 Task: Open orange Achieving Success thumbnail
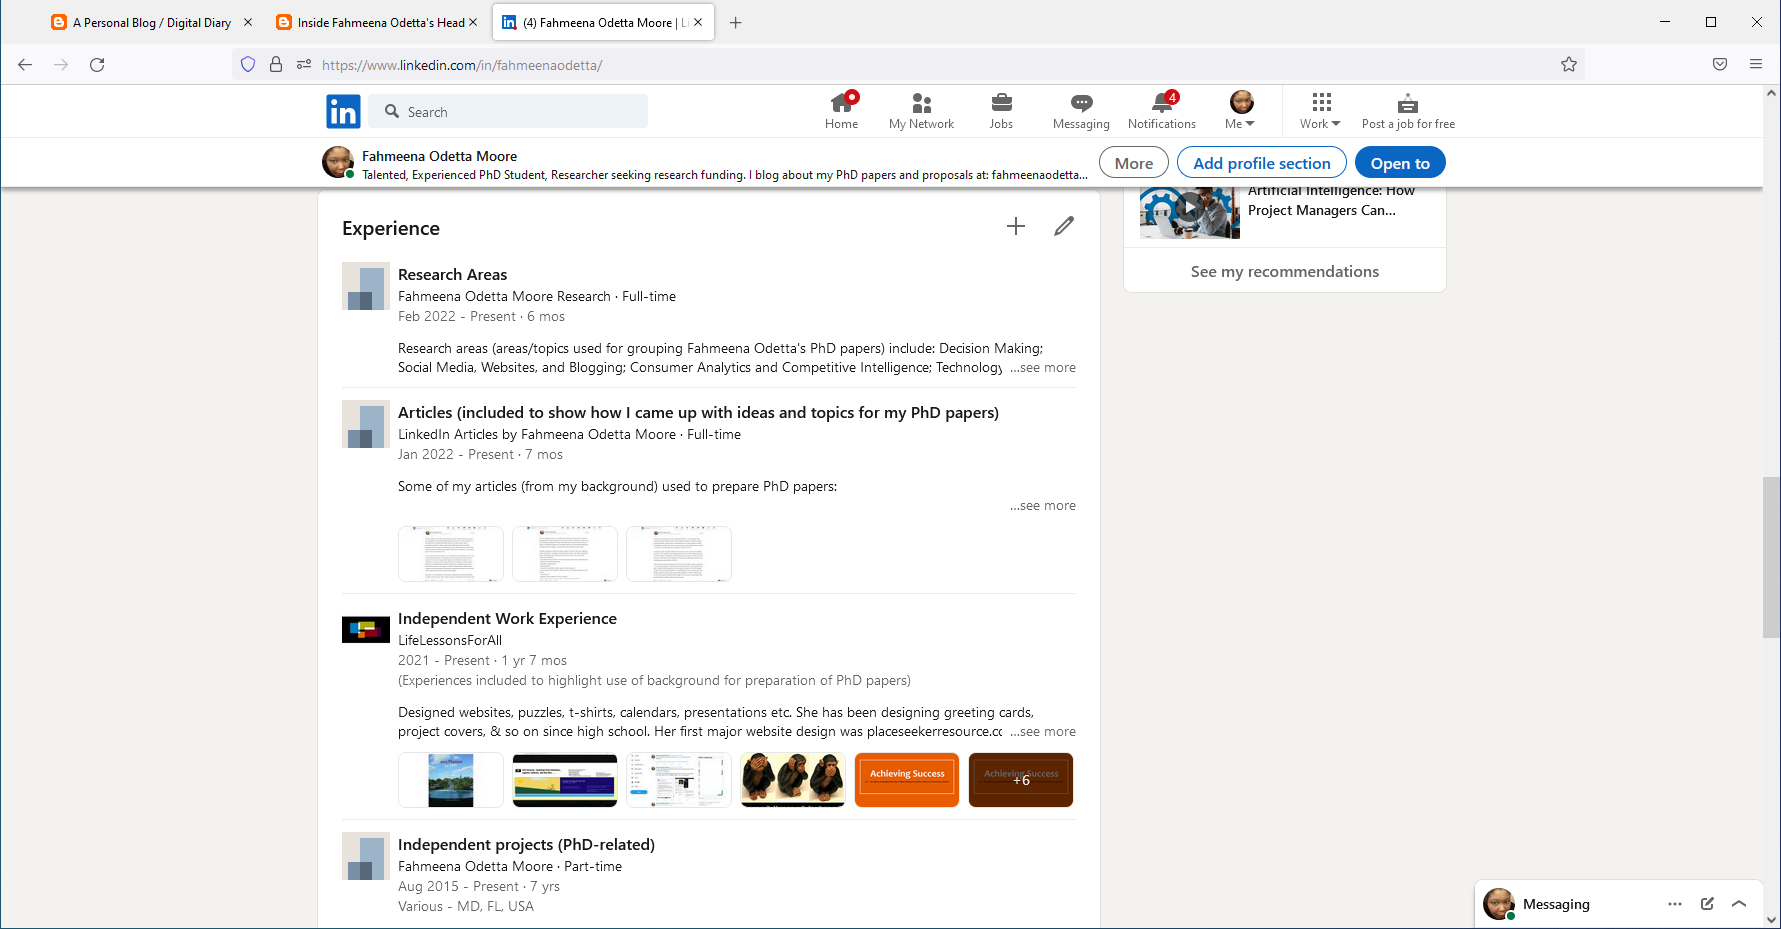pos(907,780)
